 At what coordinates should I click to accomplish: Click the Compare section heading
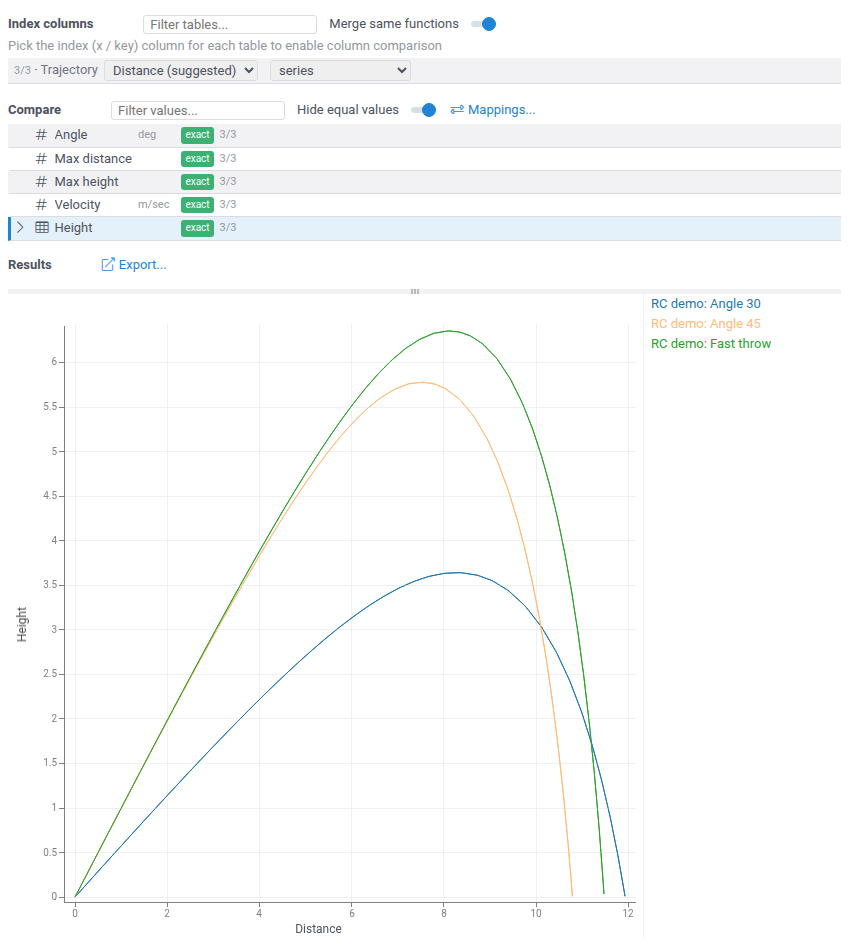(x=34, y=110)
